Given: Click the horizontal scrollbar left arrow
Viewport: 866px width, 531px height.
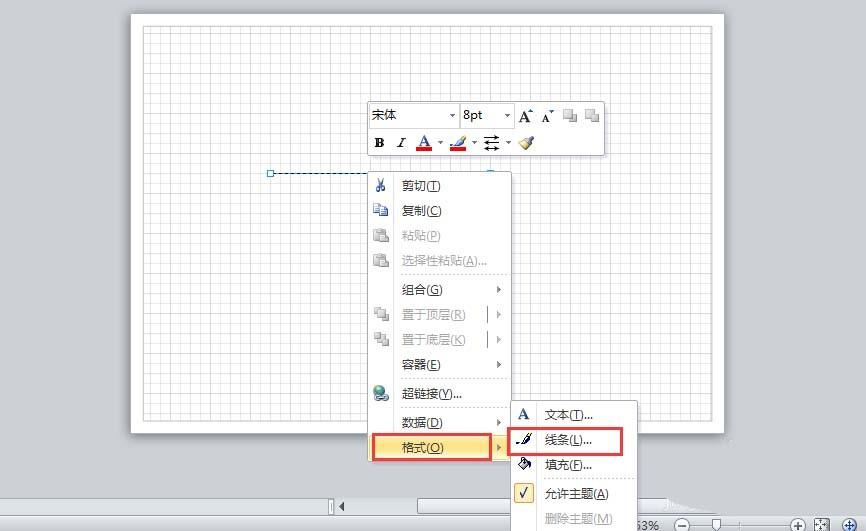Looking at the screenshot, I should point(342,506).
